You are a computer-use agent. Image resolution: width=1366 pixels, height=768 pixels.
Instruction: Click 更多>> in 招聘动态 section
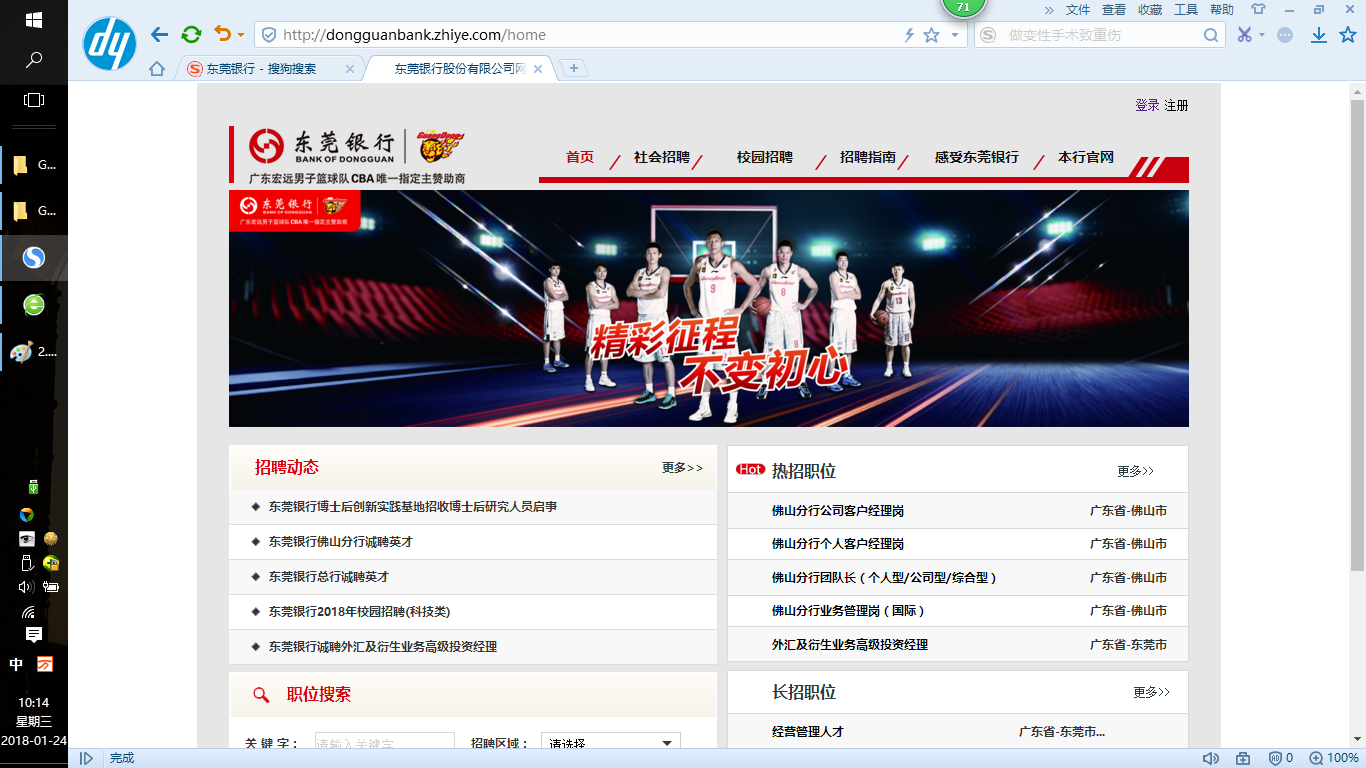(x=682, y=468)
